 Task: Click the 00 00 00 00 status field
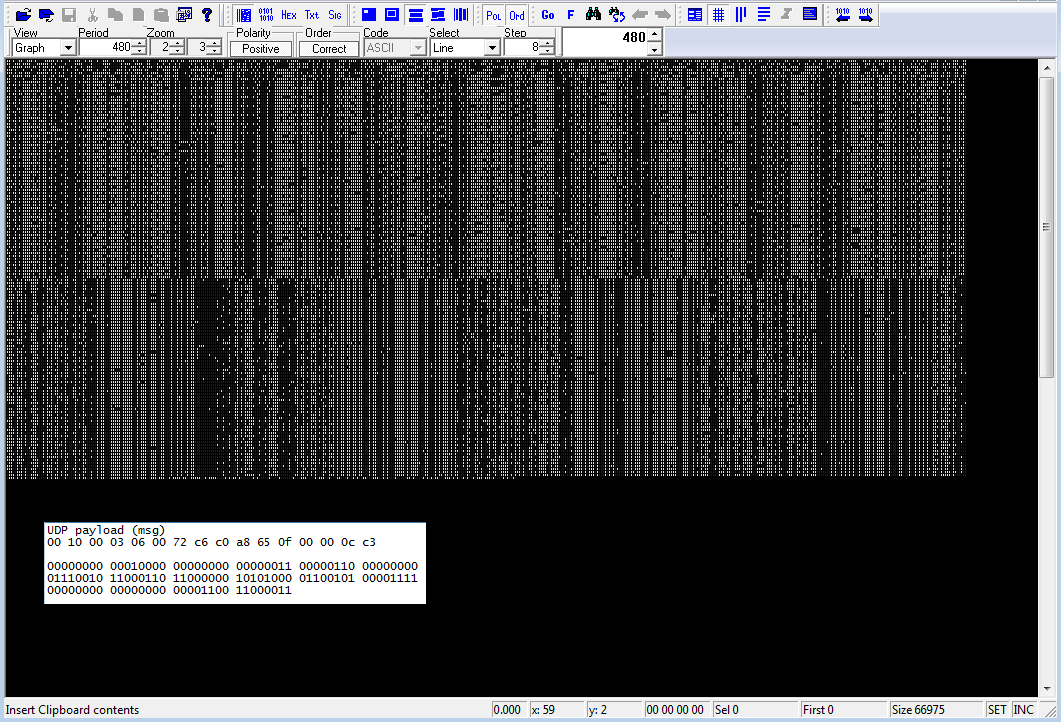click(677, 710)
